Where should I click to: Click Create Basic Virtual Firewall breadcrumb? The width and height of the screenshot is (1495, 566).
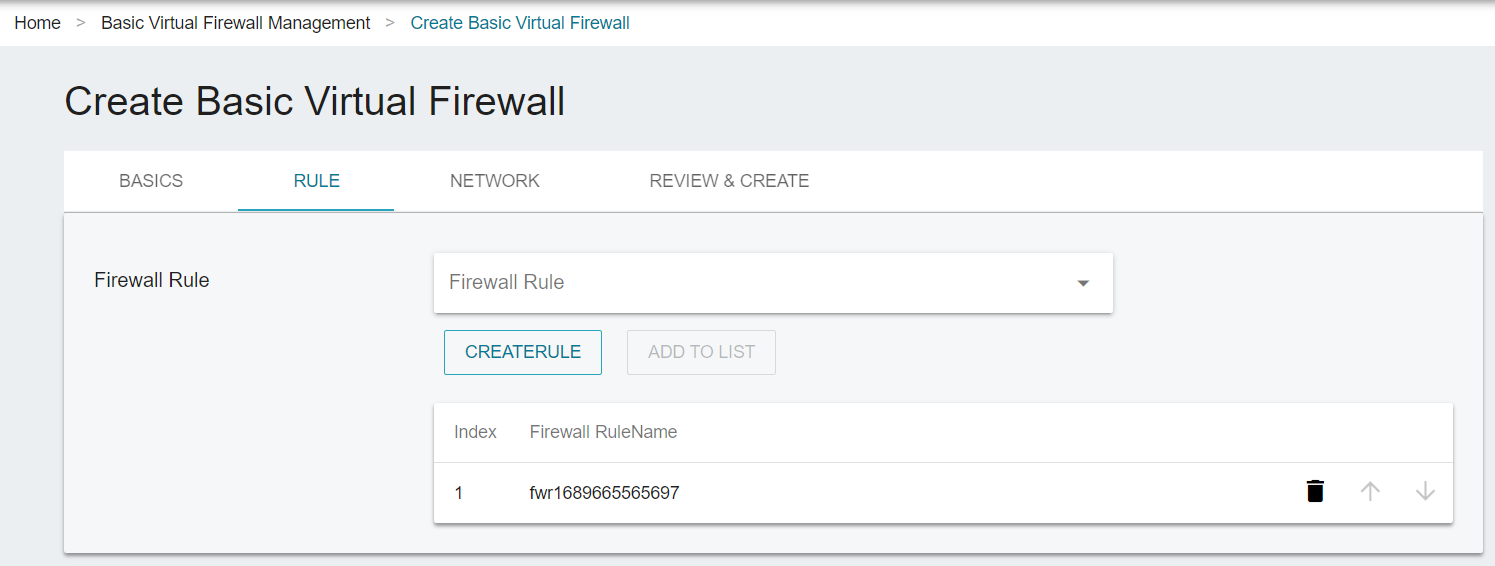pos(520,23)
